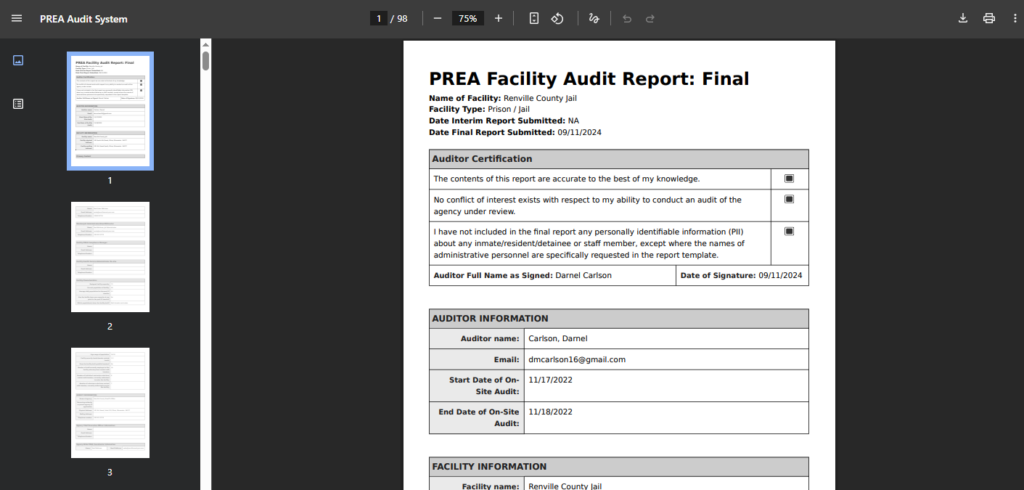1024x490 pixels.
Task: Toggle the no conflict of interest checkbox
Action: click(789, 199)
